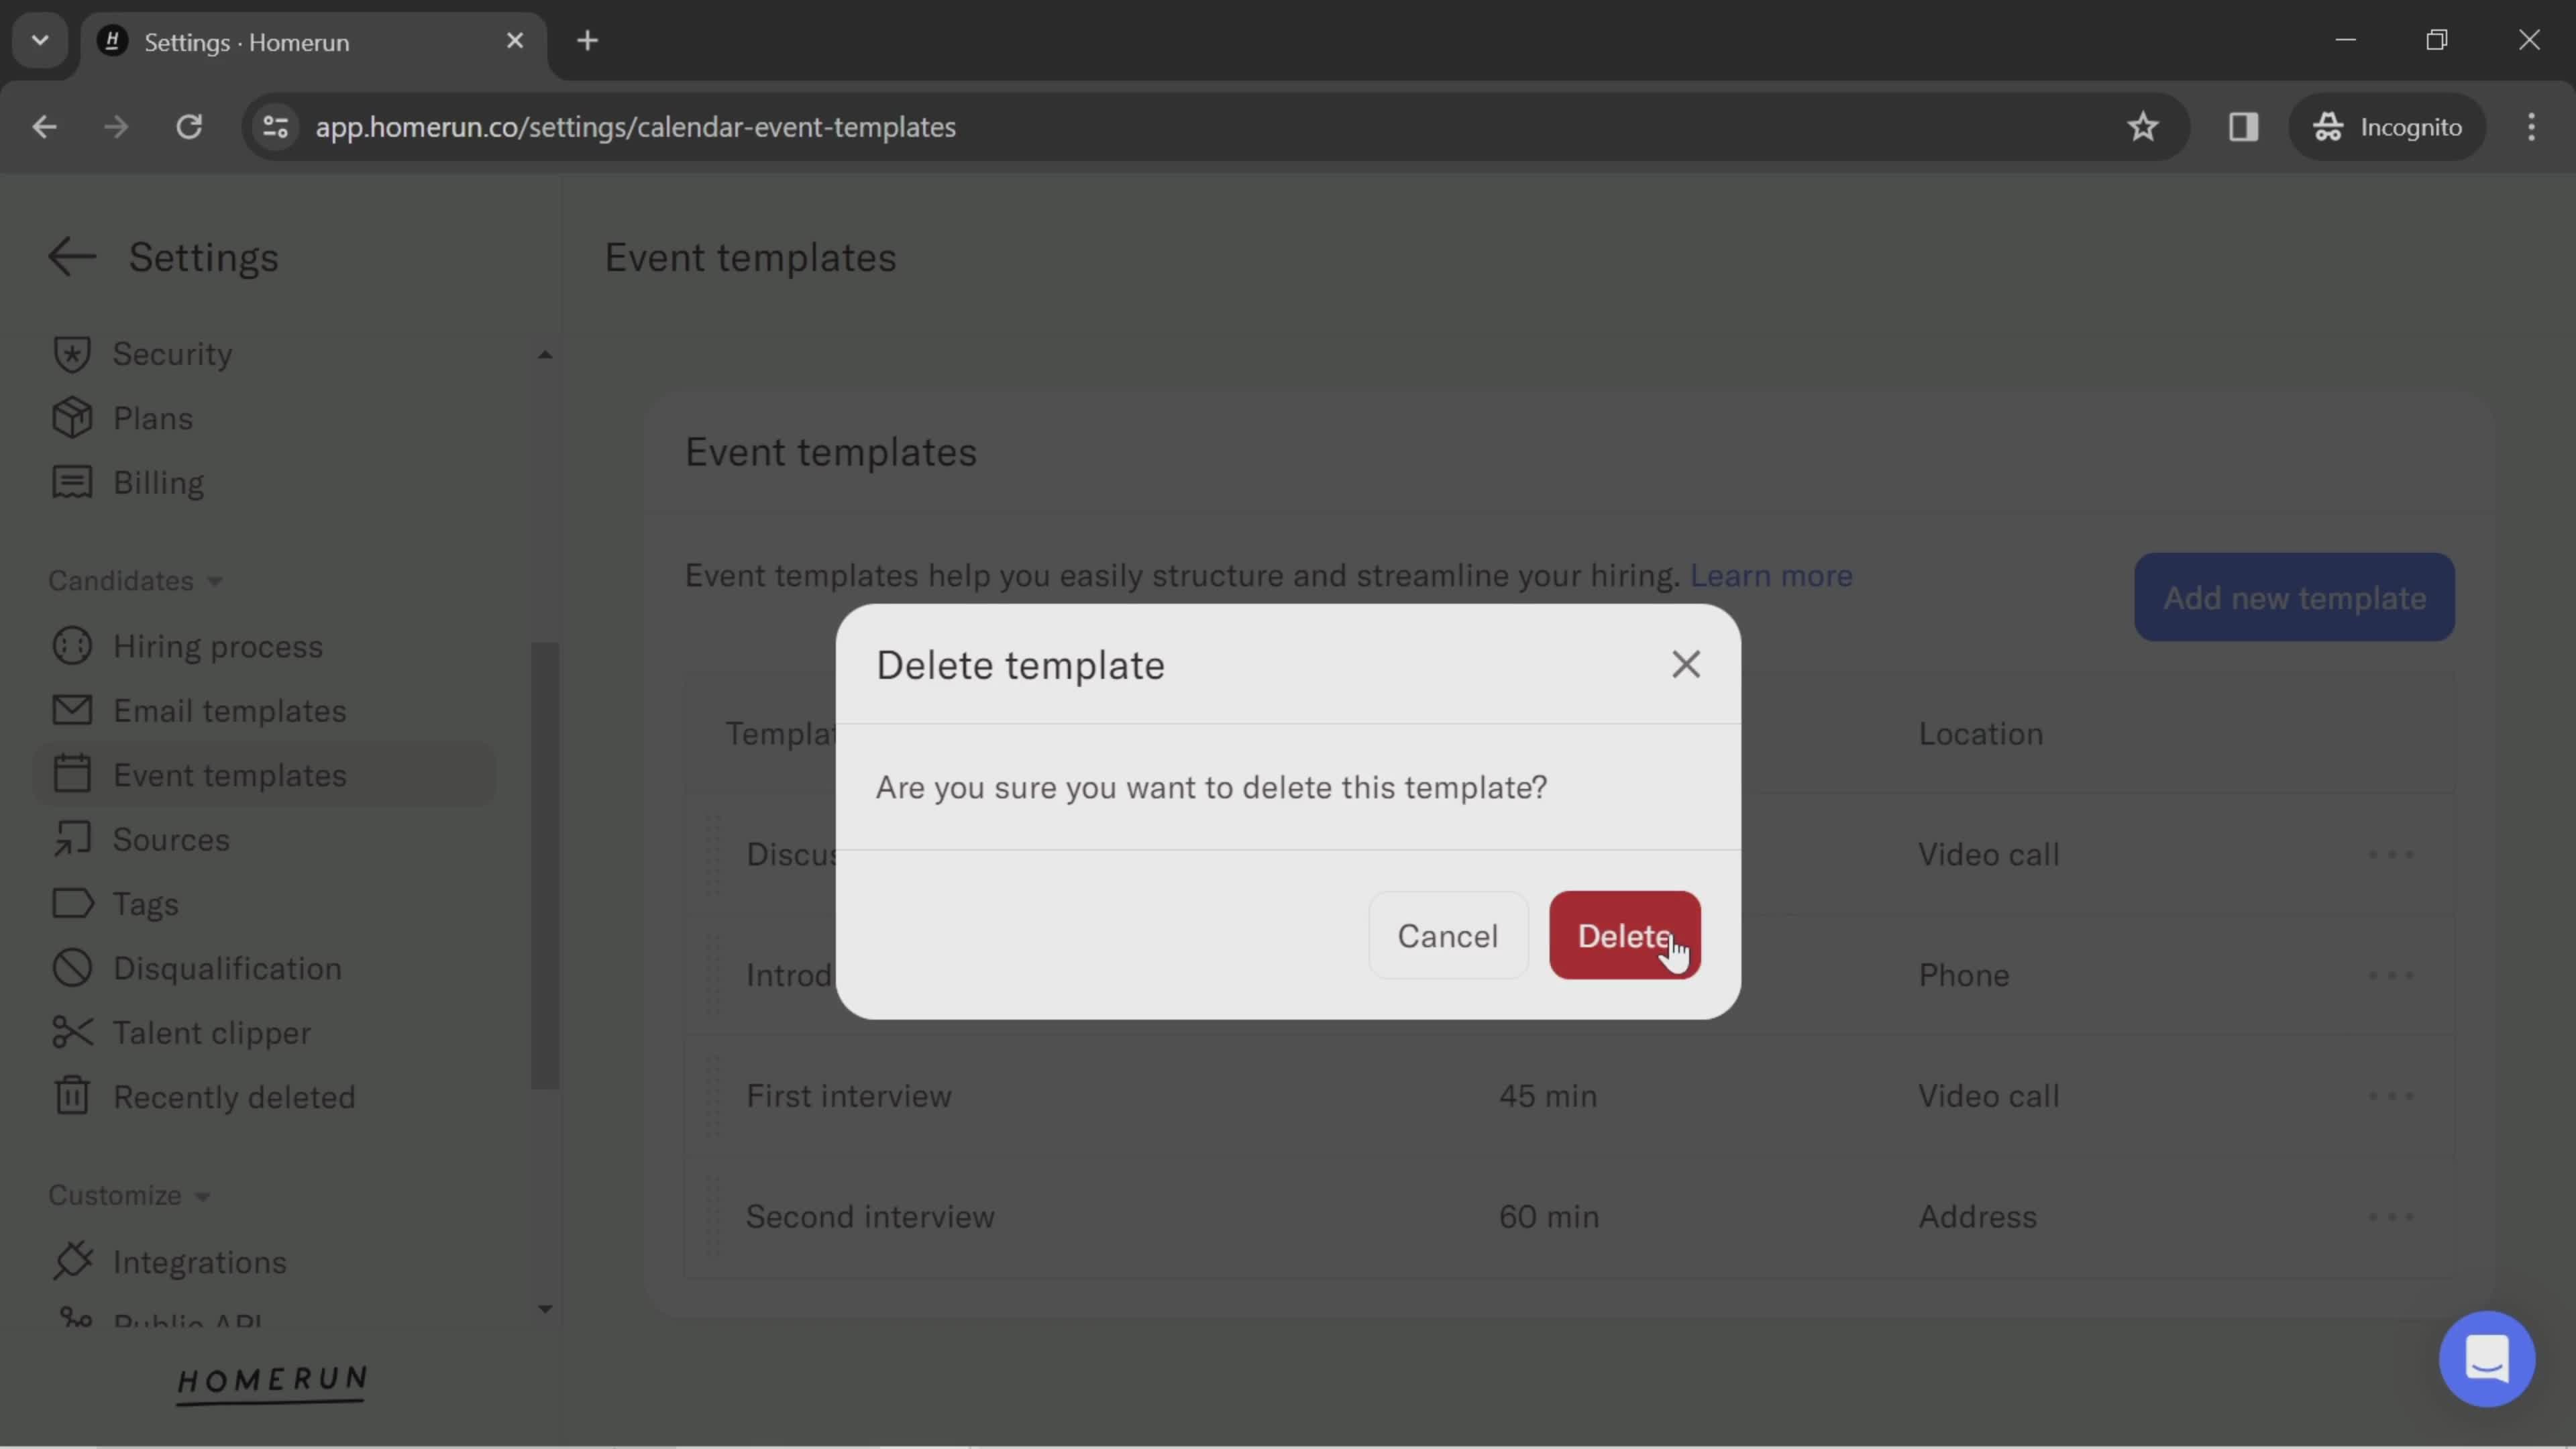Open a new browser tab
Viewport: 2576px width, 1449px height.
(x=587, y=41)
